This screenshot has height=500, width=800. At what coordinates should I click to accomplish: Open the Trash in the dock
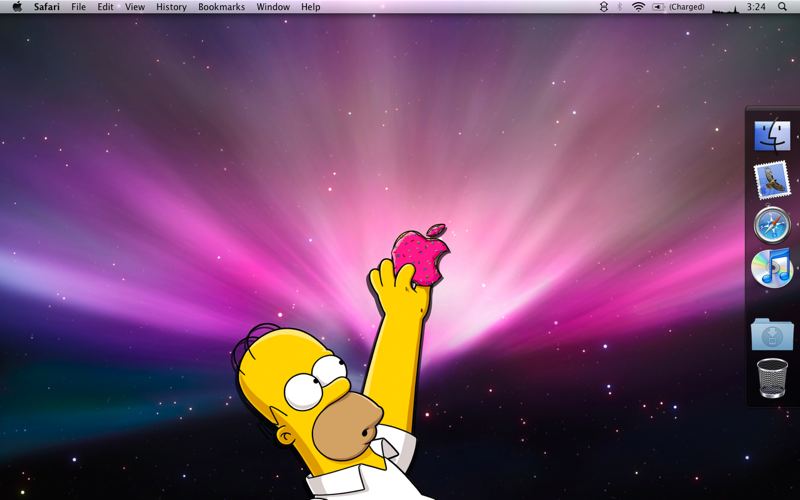point(772,378)
